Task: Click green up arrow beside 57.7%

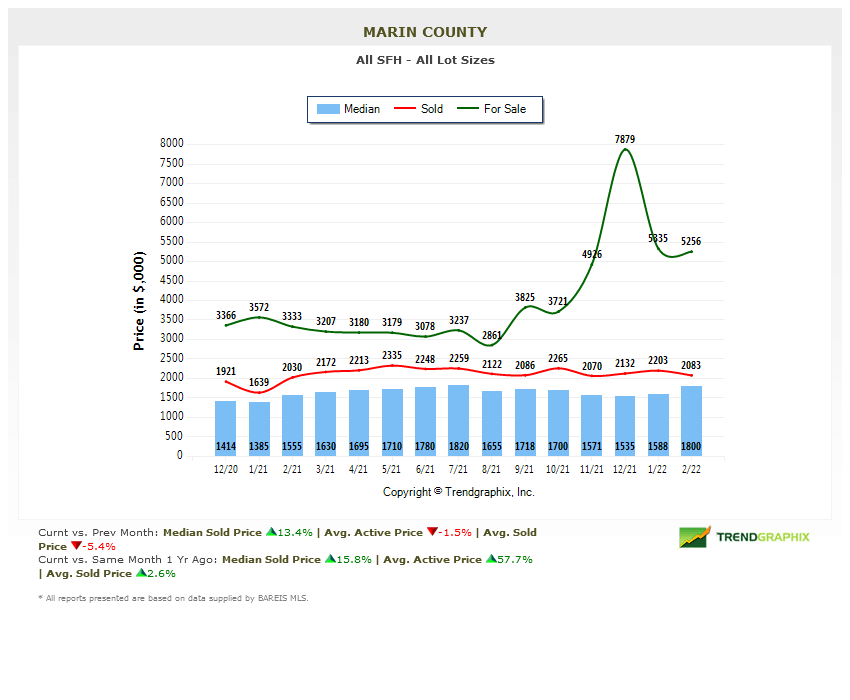Action: (491, 560)
